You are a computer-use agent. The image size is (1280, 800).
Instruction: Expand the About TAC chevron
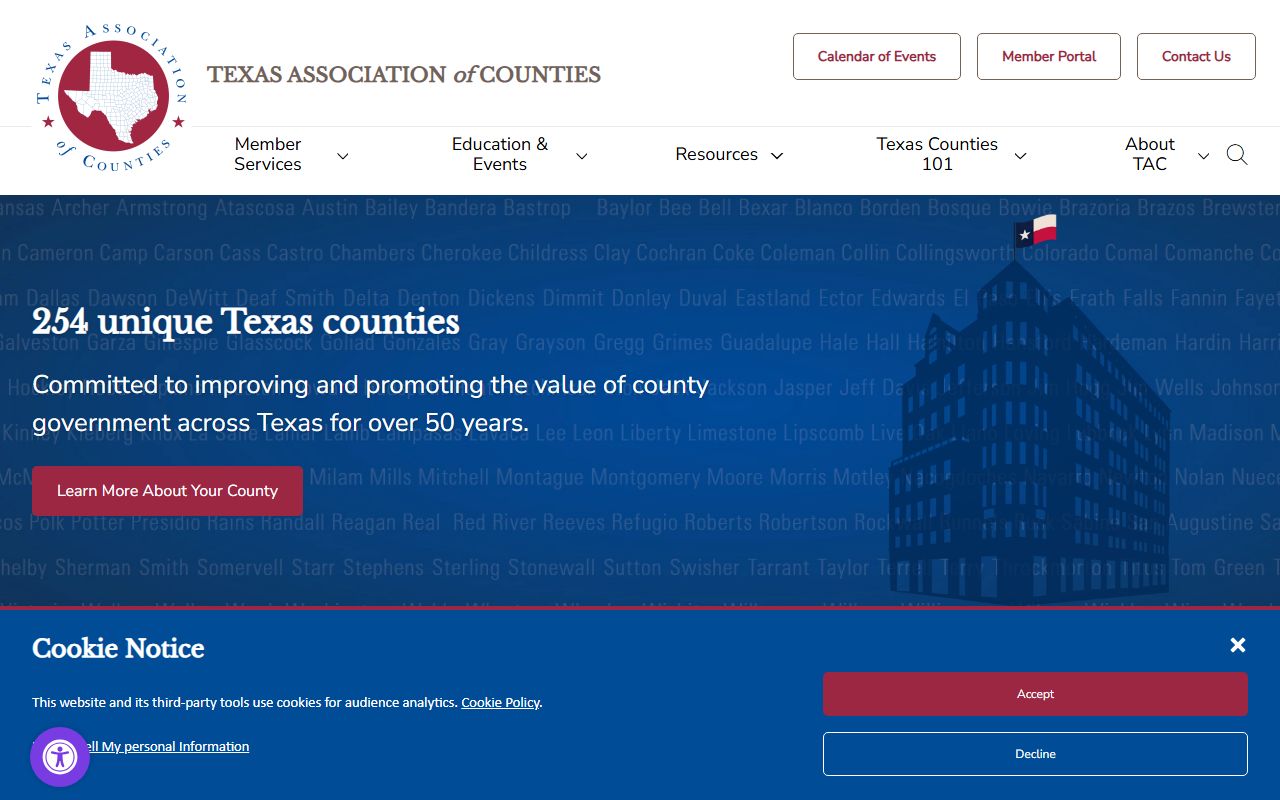point(1203,155)
